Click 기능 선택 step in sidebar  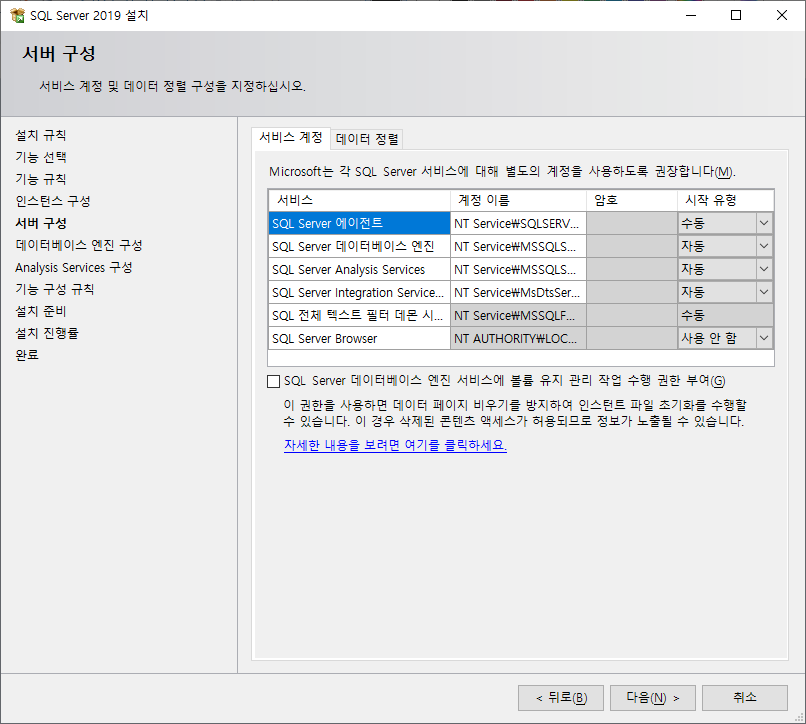41,157
